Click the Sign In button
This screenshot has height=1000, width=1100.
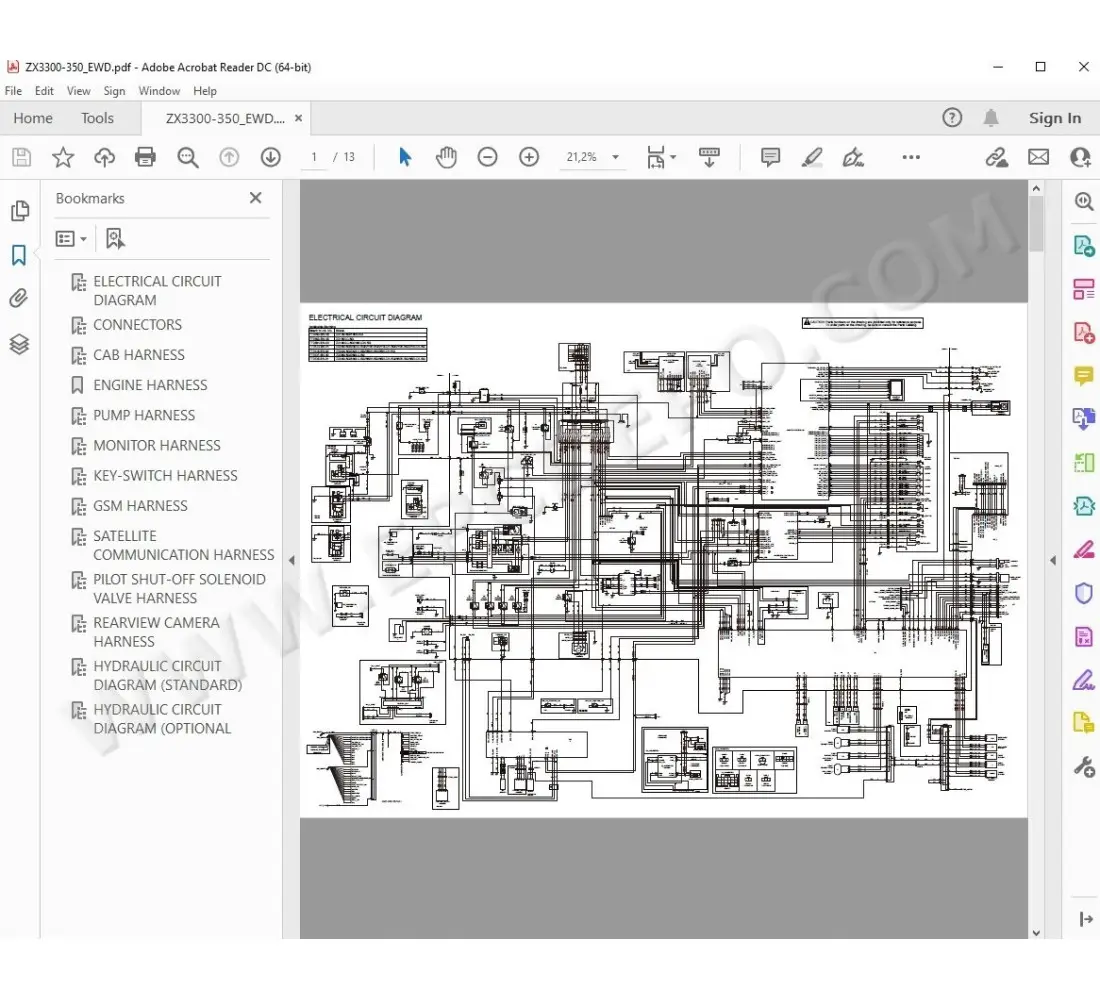click(x=1054, y=118)
